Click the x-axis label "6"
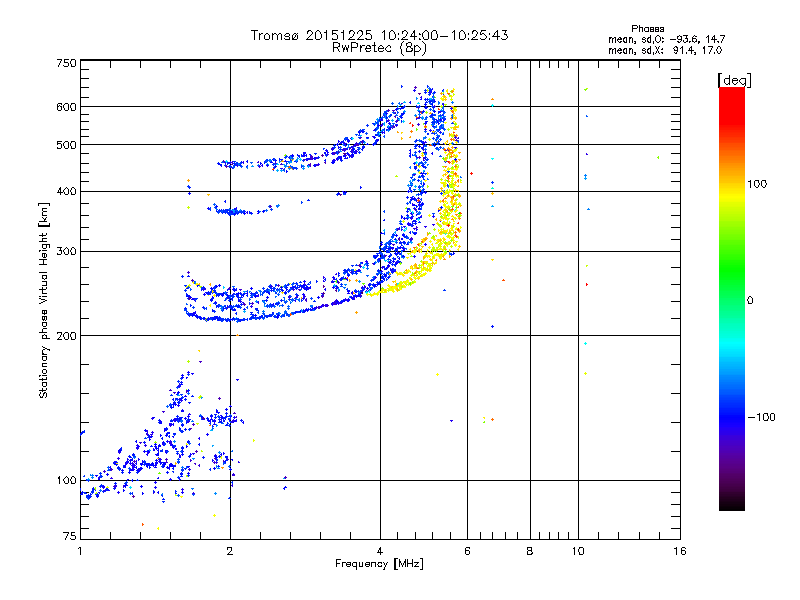The height and width of the screenshot is (600, 800). (x=467, y=551)
